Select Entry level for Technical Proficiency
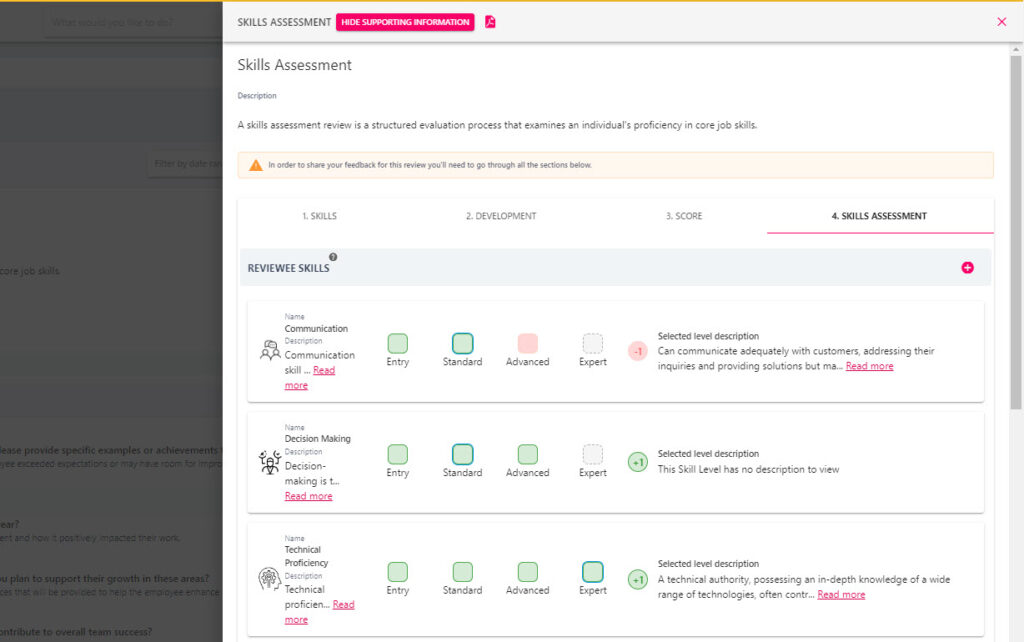 pyautogui.click(x=397, y=572)
